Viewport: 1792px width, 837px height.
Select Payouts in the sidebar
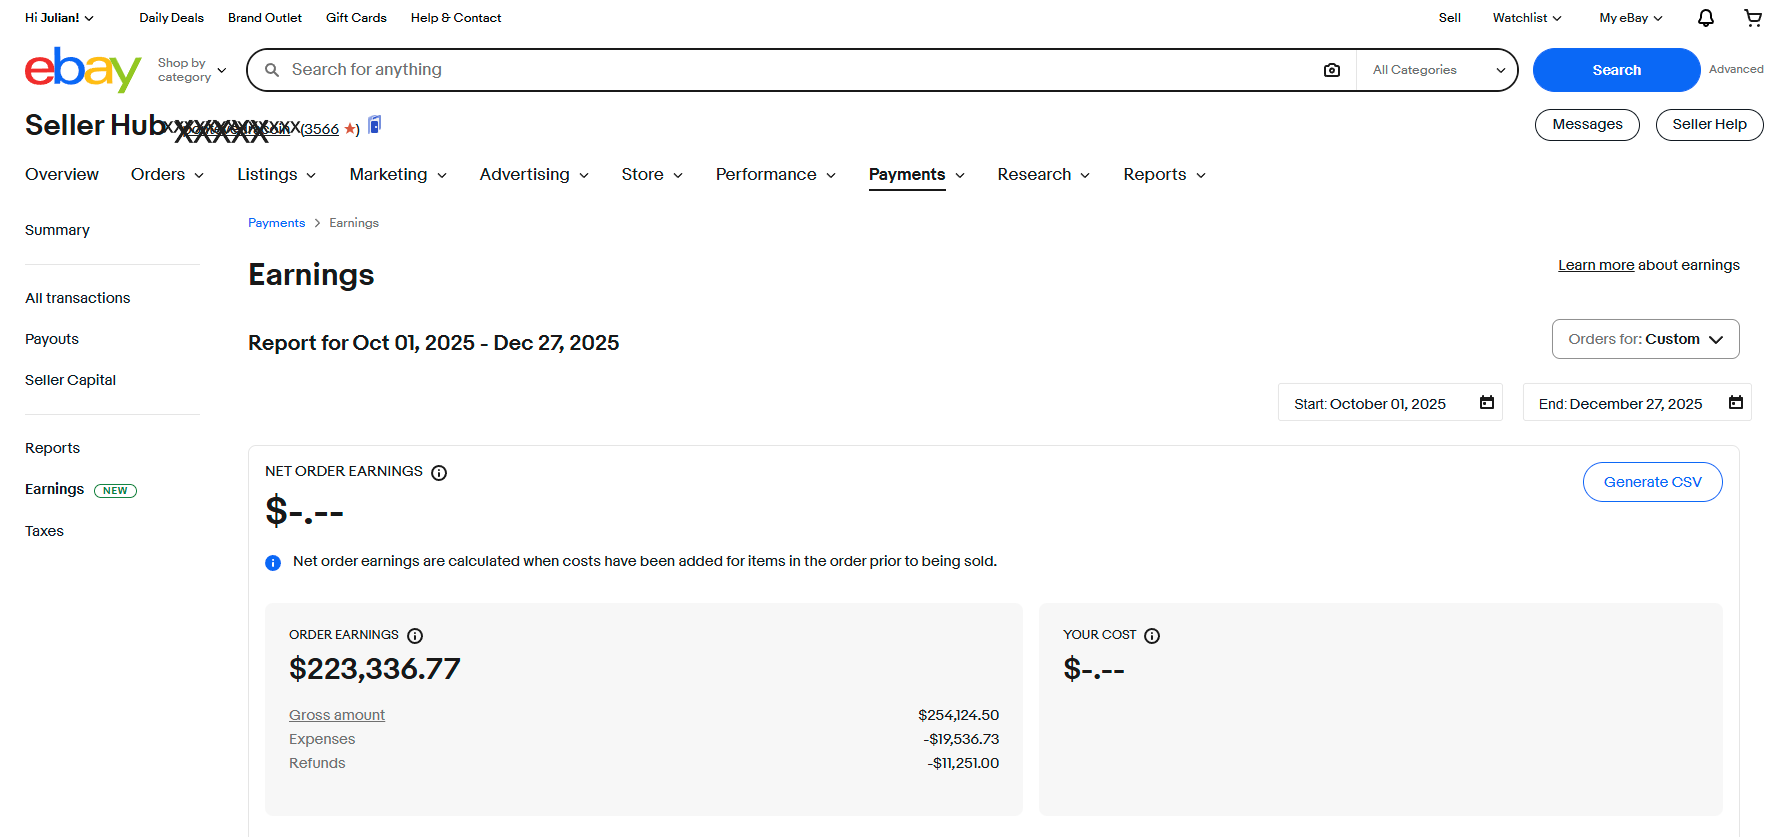point(52,339)
